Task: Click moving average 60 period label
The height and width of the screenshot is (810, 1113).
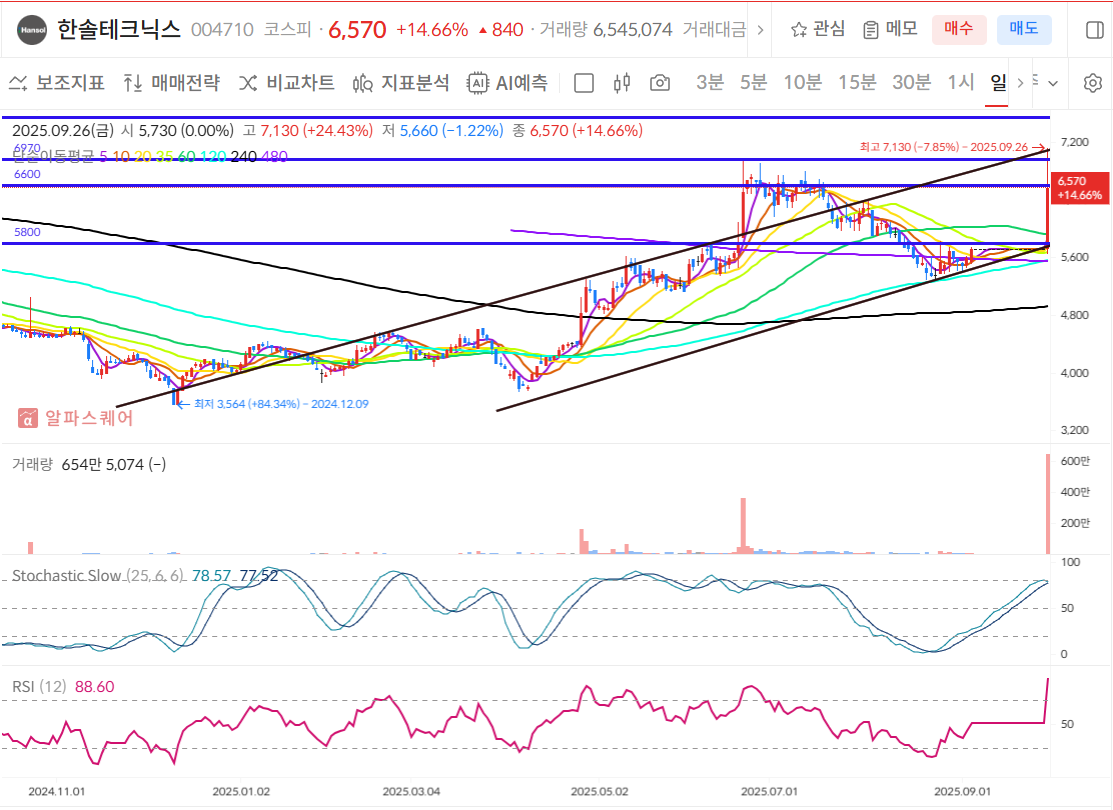Action: pos(186,156)
